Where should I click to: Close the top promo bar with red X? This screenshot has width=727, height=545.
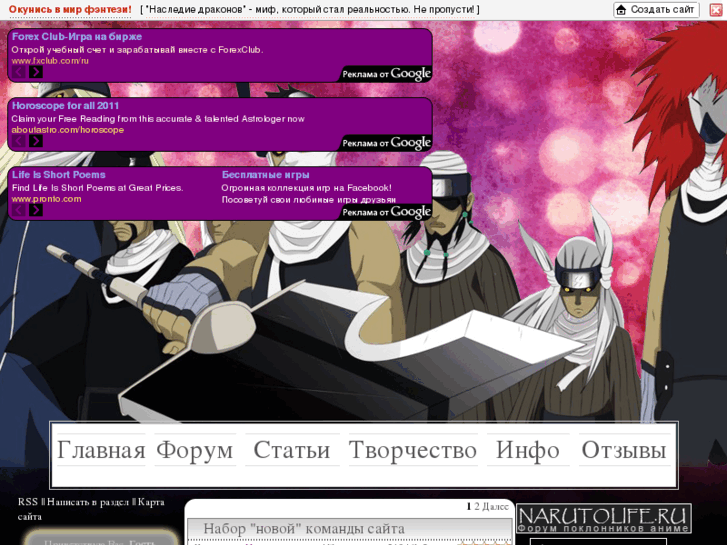pos(716,10)
